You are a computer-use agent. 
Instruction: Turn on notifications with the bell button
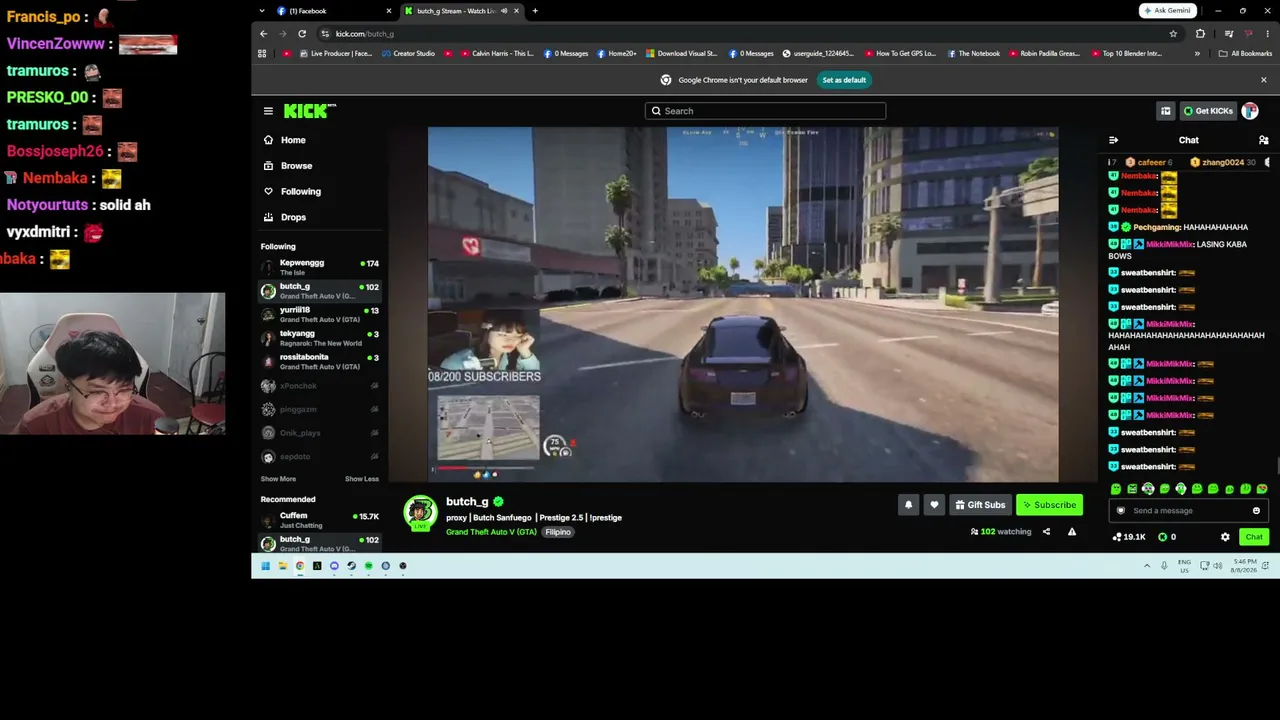pyautogui.click(x=908, y=505)
